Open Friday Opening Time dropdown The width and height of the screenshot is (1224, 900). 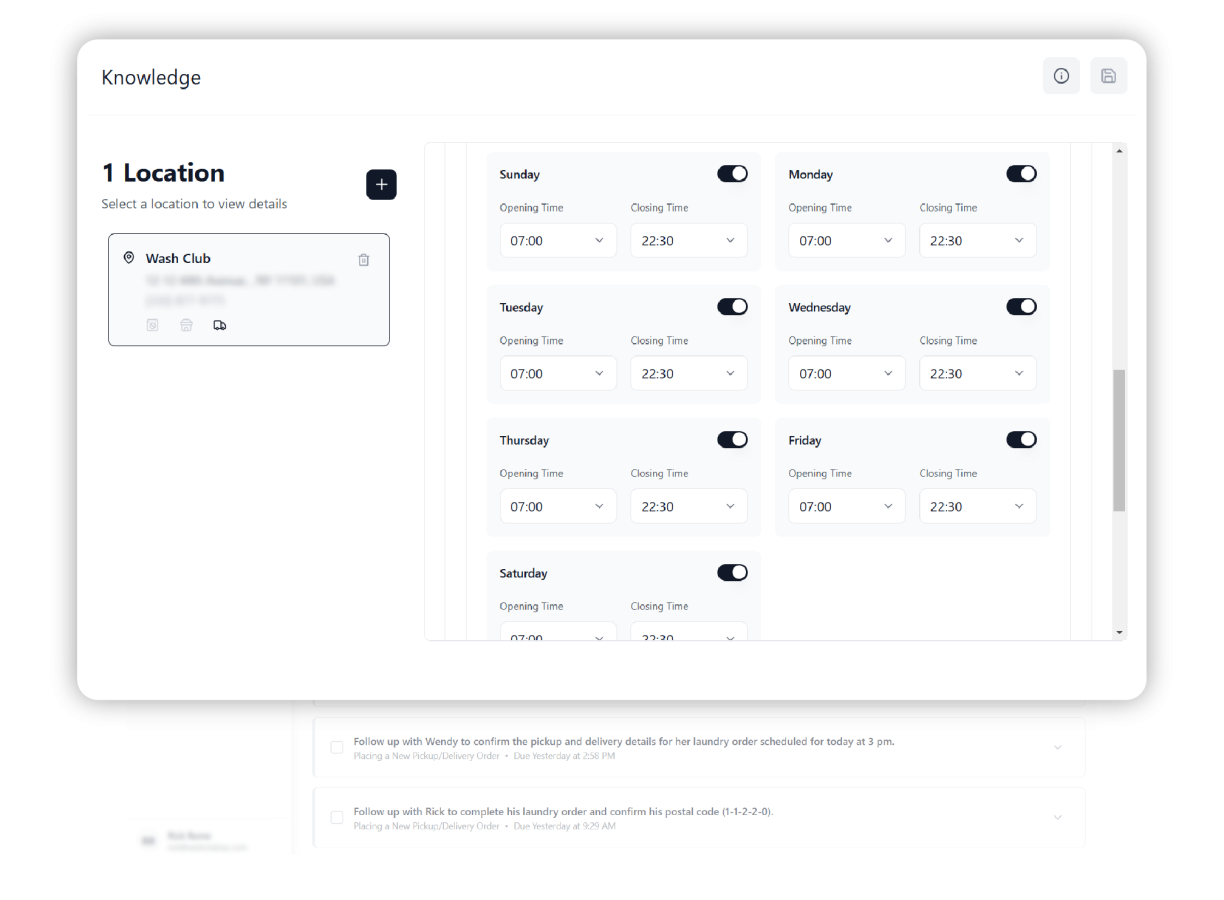[847, 507]
